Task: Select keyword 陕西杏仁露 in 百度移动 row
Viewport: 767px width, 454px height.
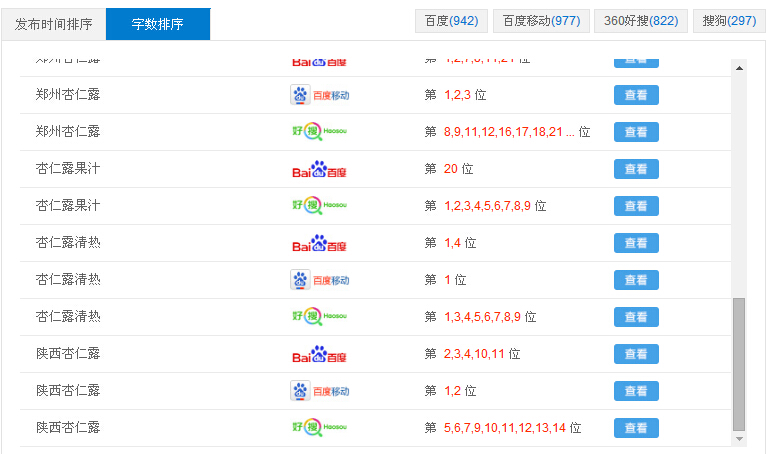Action: pos(68,391)
